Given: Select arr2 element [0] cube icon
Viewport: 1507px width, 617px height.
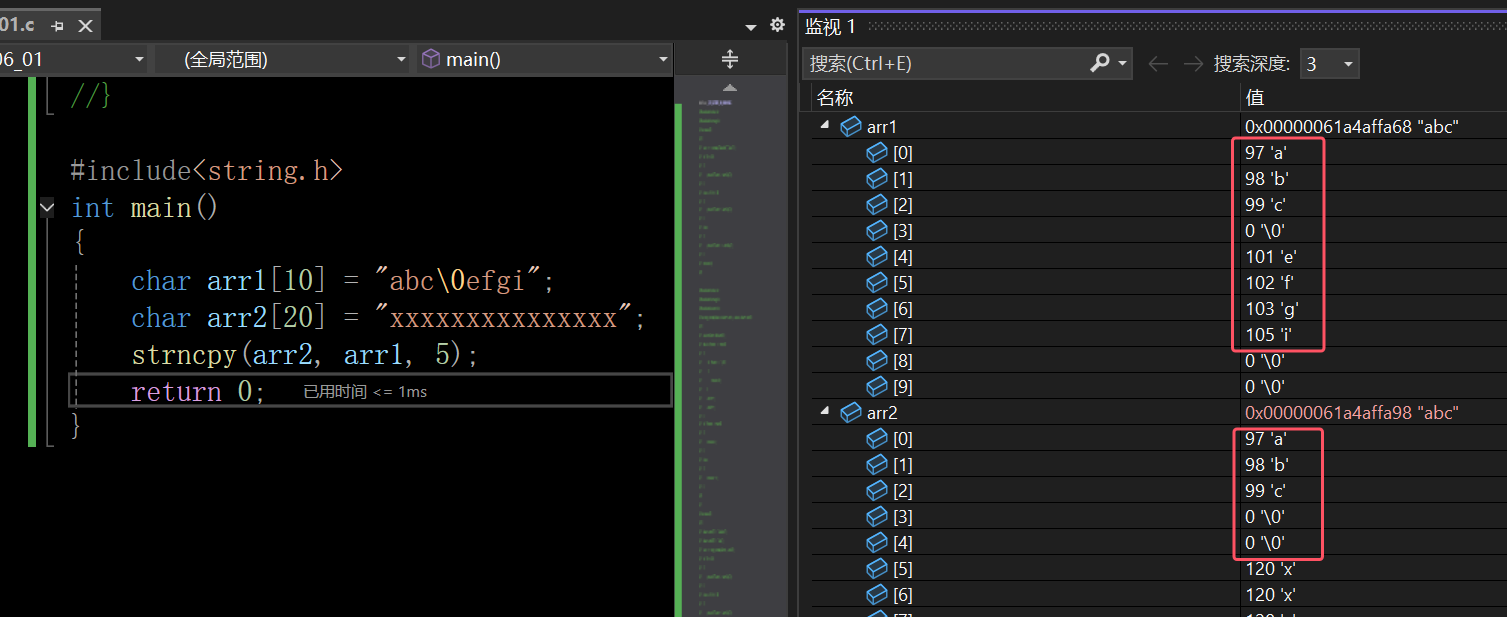Looking at the screenshot, I should [877, 438].
